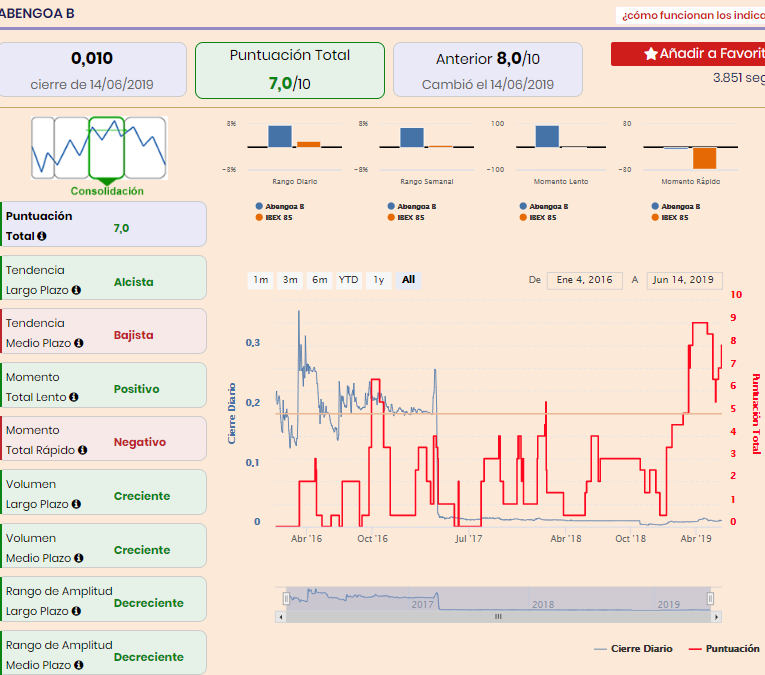The height and width of the screenshot is (675, 765).
Task: Toggle Abengoa B legend under Rango Semanal
Action: point(412,206)
